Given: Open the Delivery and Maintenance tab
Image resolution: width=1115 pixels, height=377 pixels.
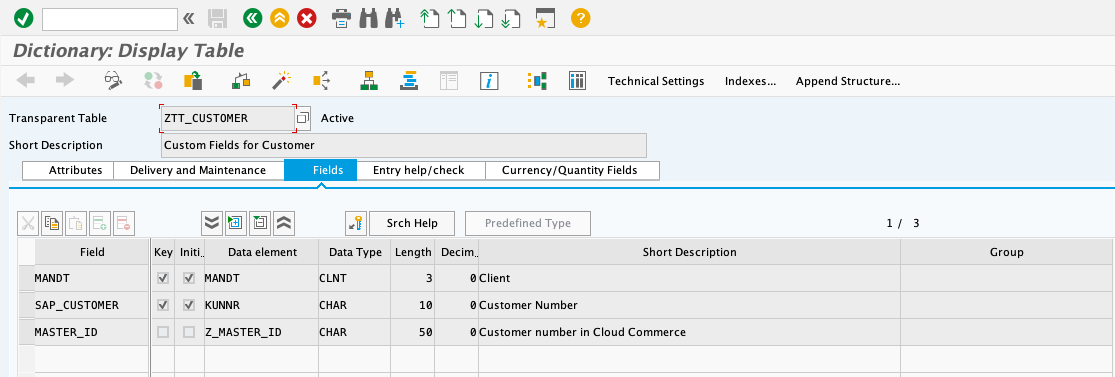Looking at the screenshot, I should (x=198, y=170).
